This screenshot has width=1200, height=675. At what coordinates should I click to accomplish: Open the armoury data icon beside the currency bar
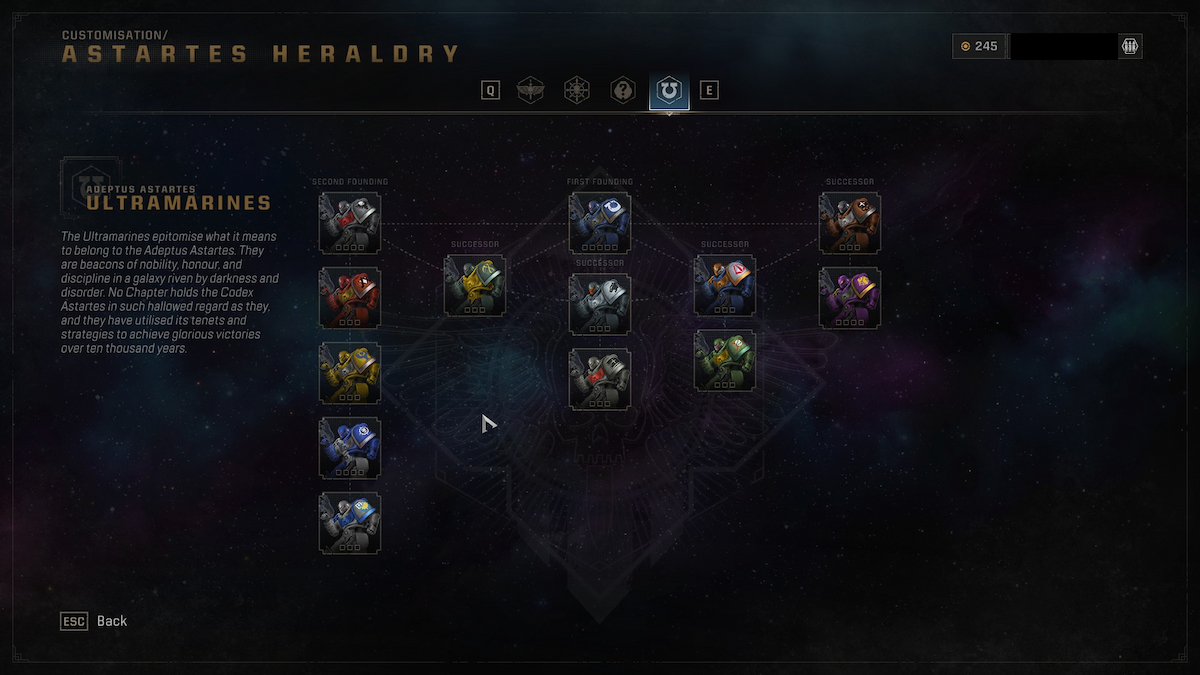pyautogui.click(x=1130, y=46)
